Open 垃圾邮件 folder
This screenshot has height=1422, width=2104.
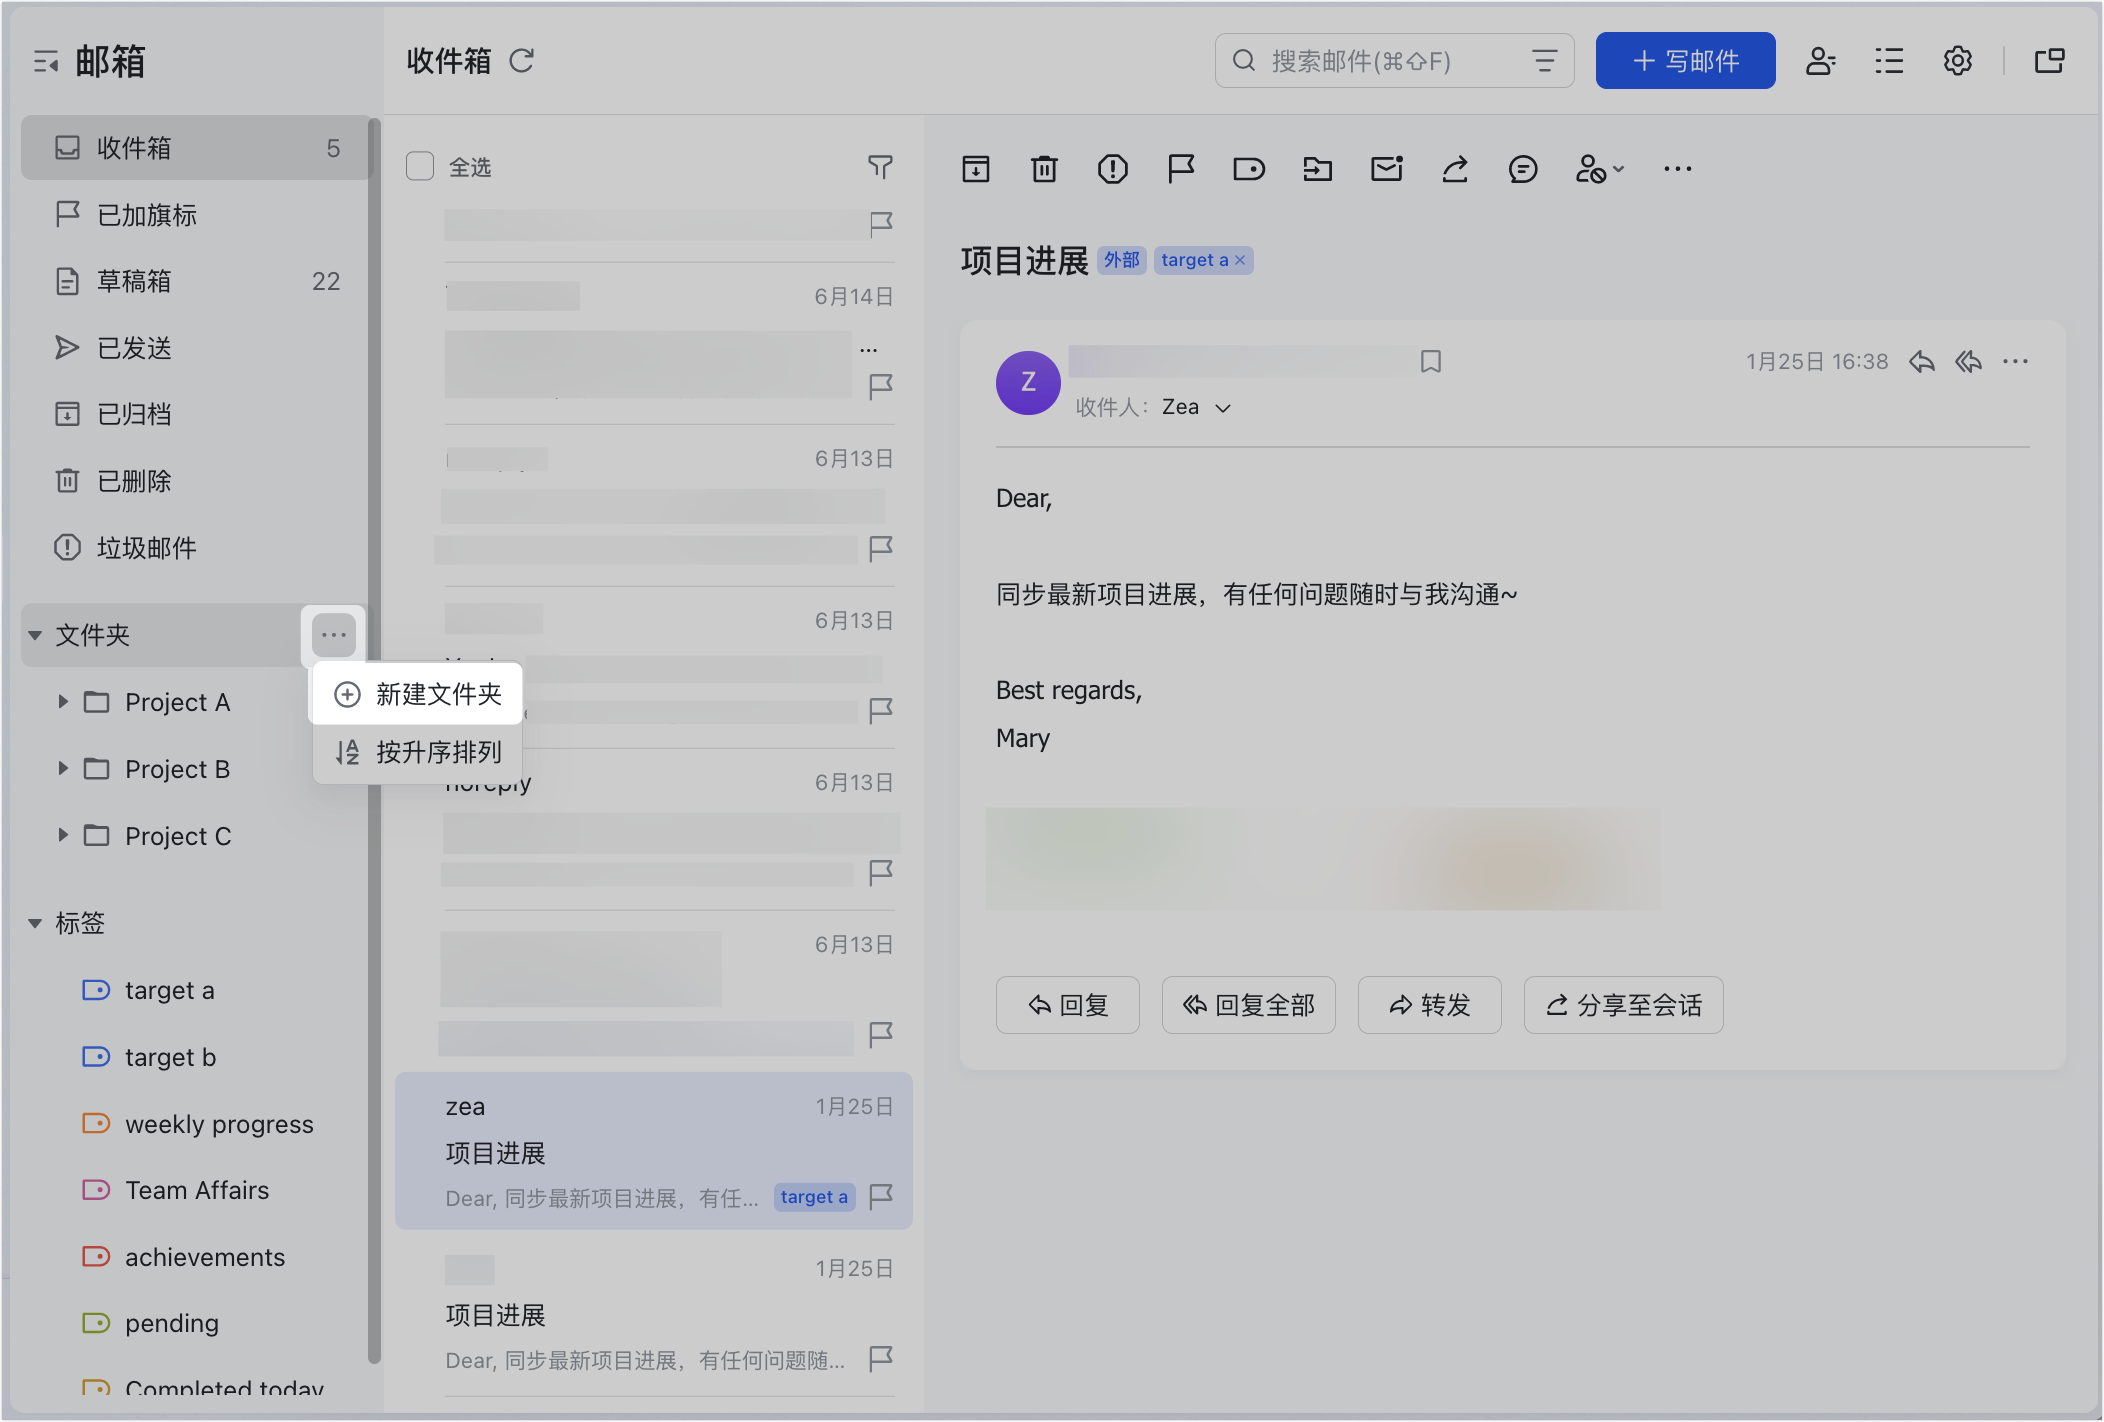tap(196, 548)
